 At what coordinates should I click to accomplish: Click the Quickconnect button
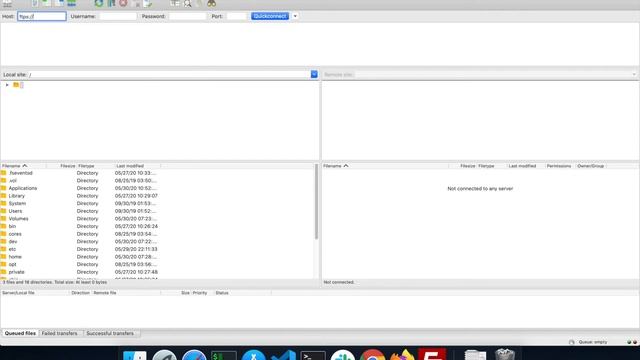point(270,16)
